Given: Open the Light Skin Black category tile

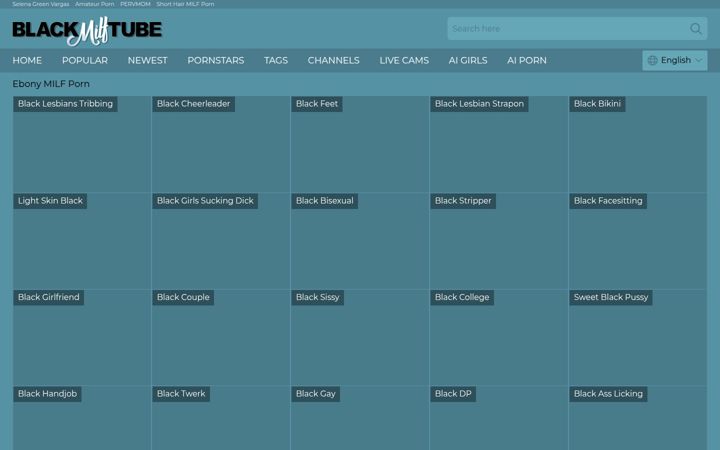Looking at the screenshot, I should [82, 241].
